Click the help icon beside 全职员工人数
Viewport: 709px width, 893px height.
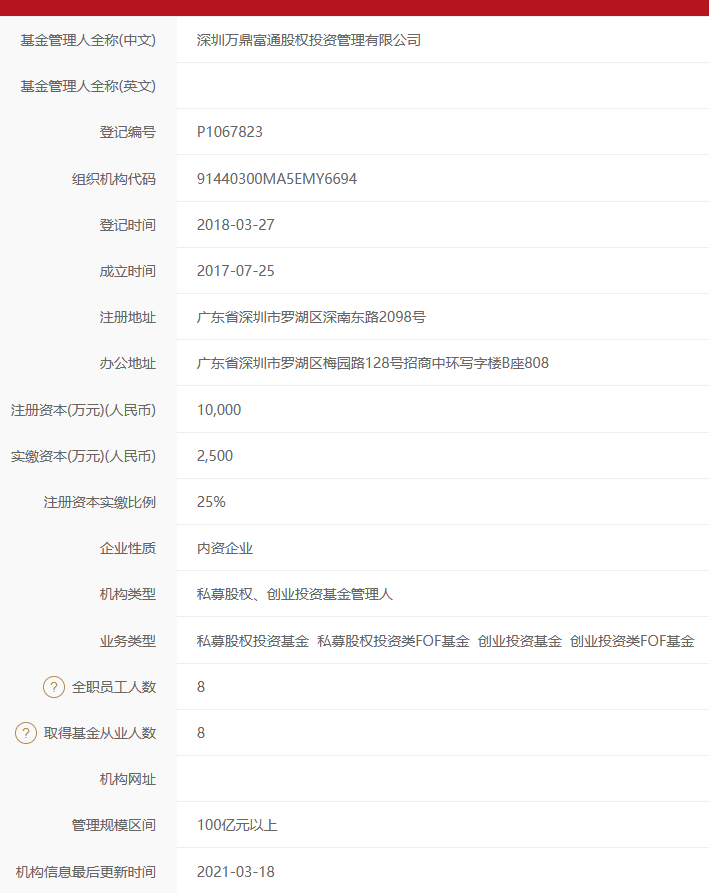53,687
